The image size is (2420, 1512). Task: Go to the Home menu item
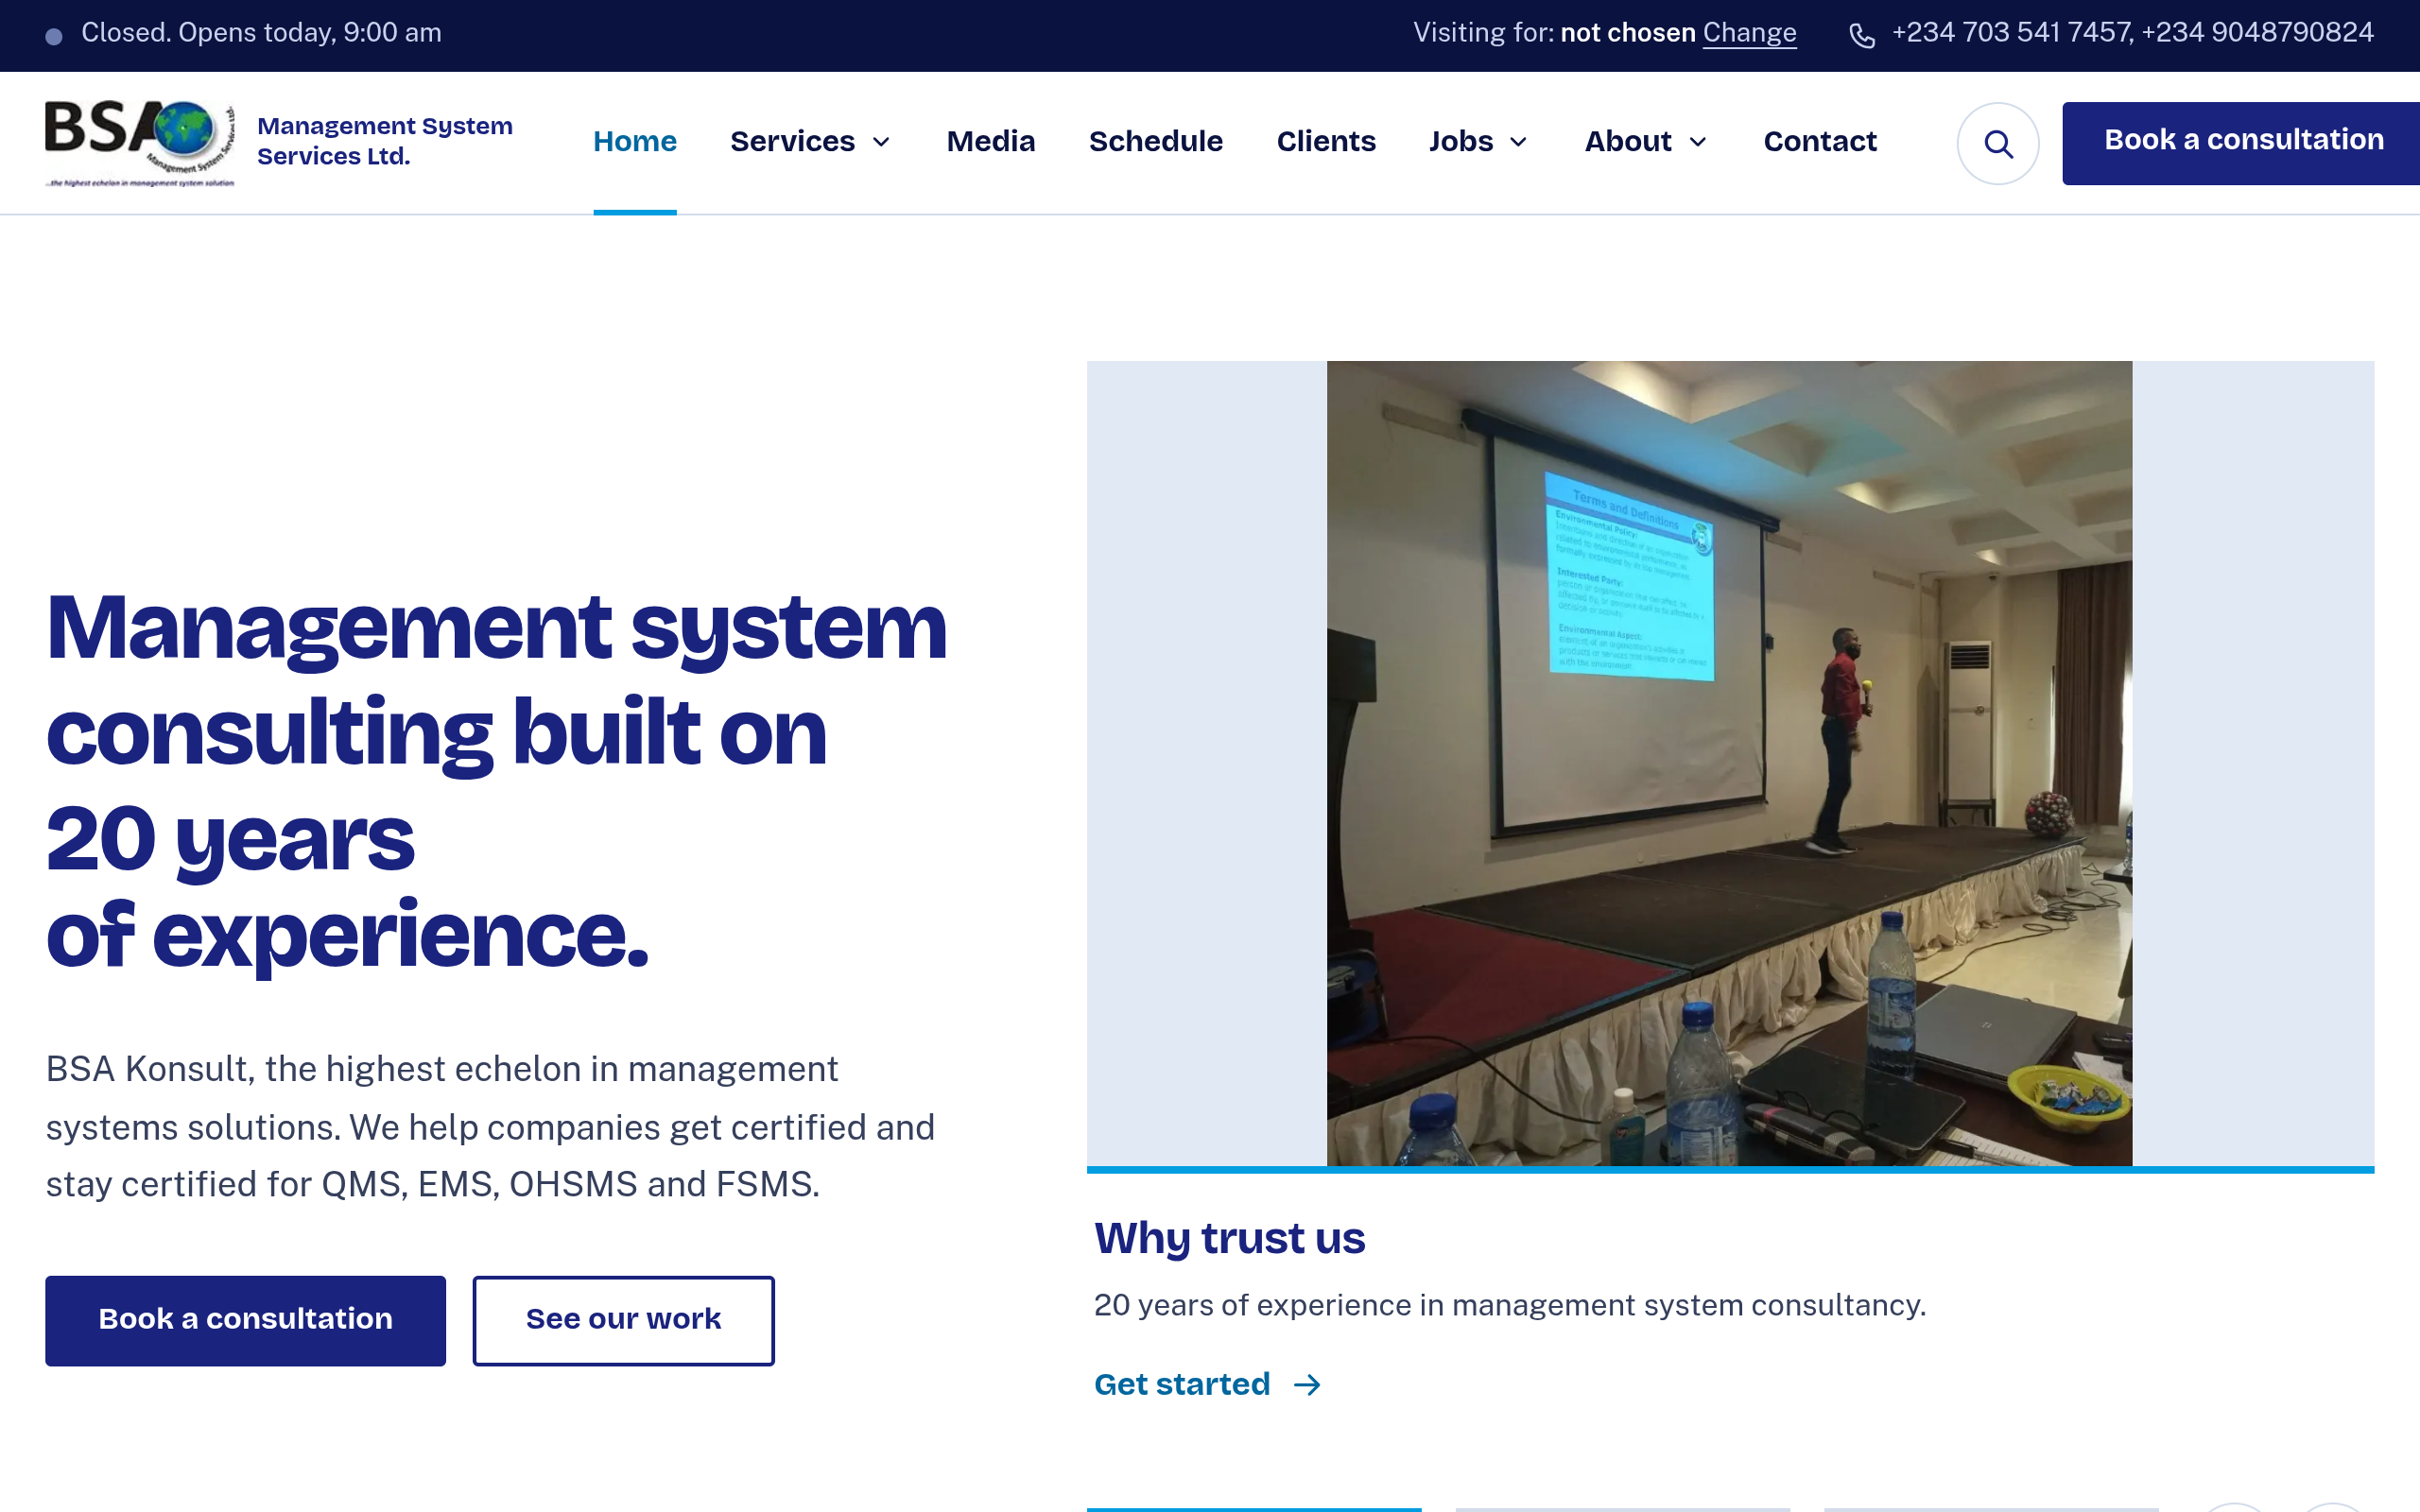[x=635, y=142]
